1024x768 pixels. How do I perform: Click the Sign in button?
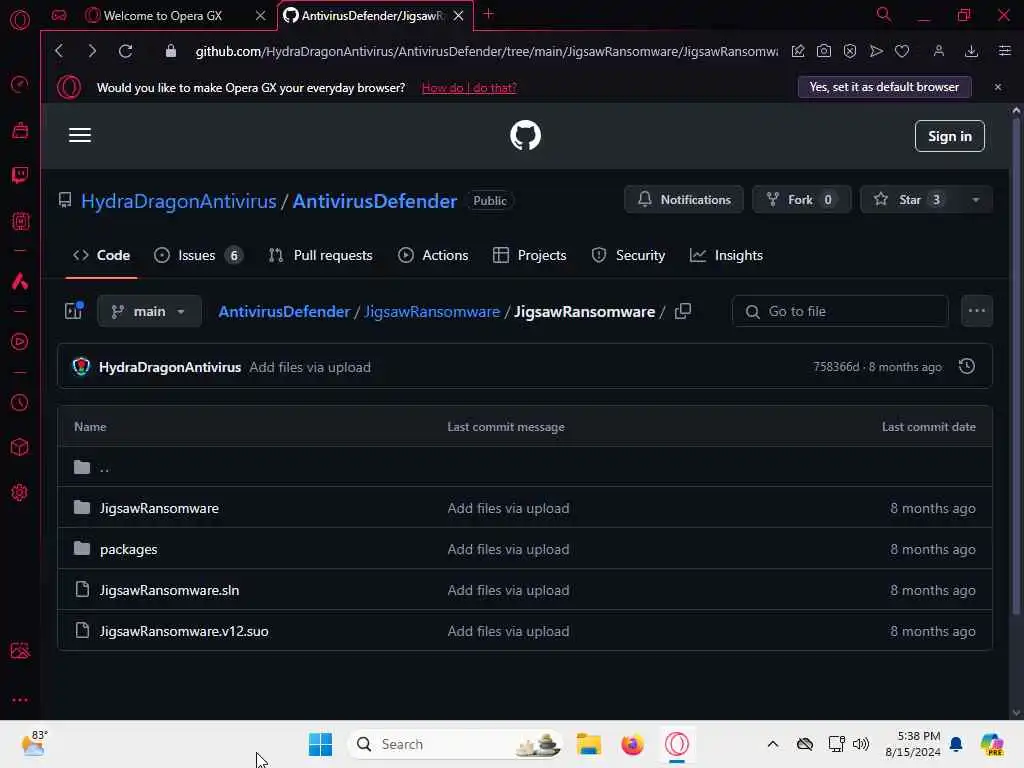(x=950, y=136)
